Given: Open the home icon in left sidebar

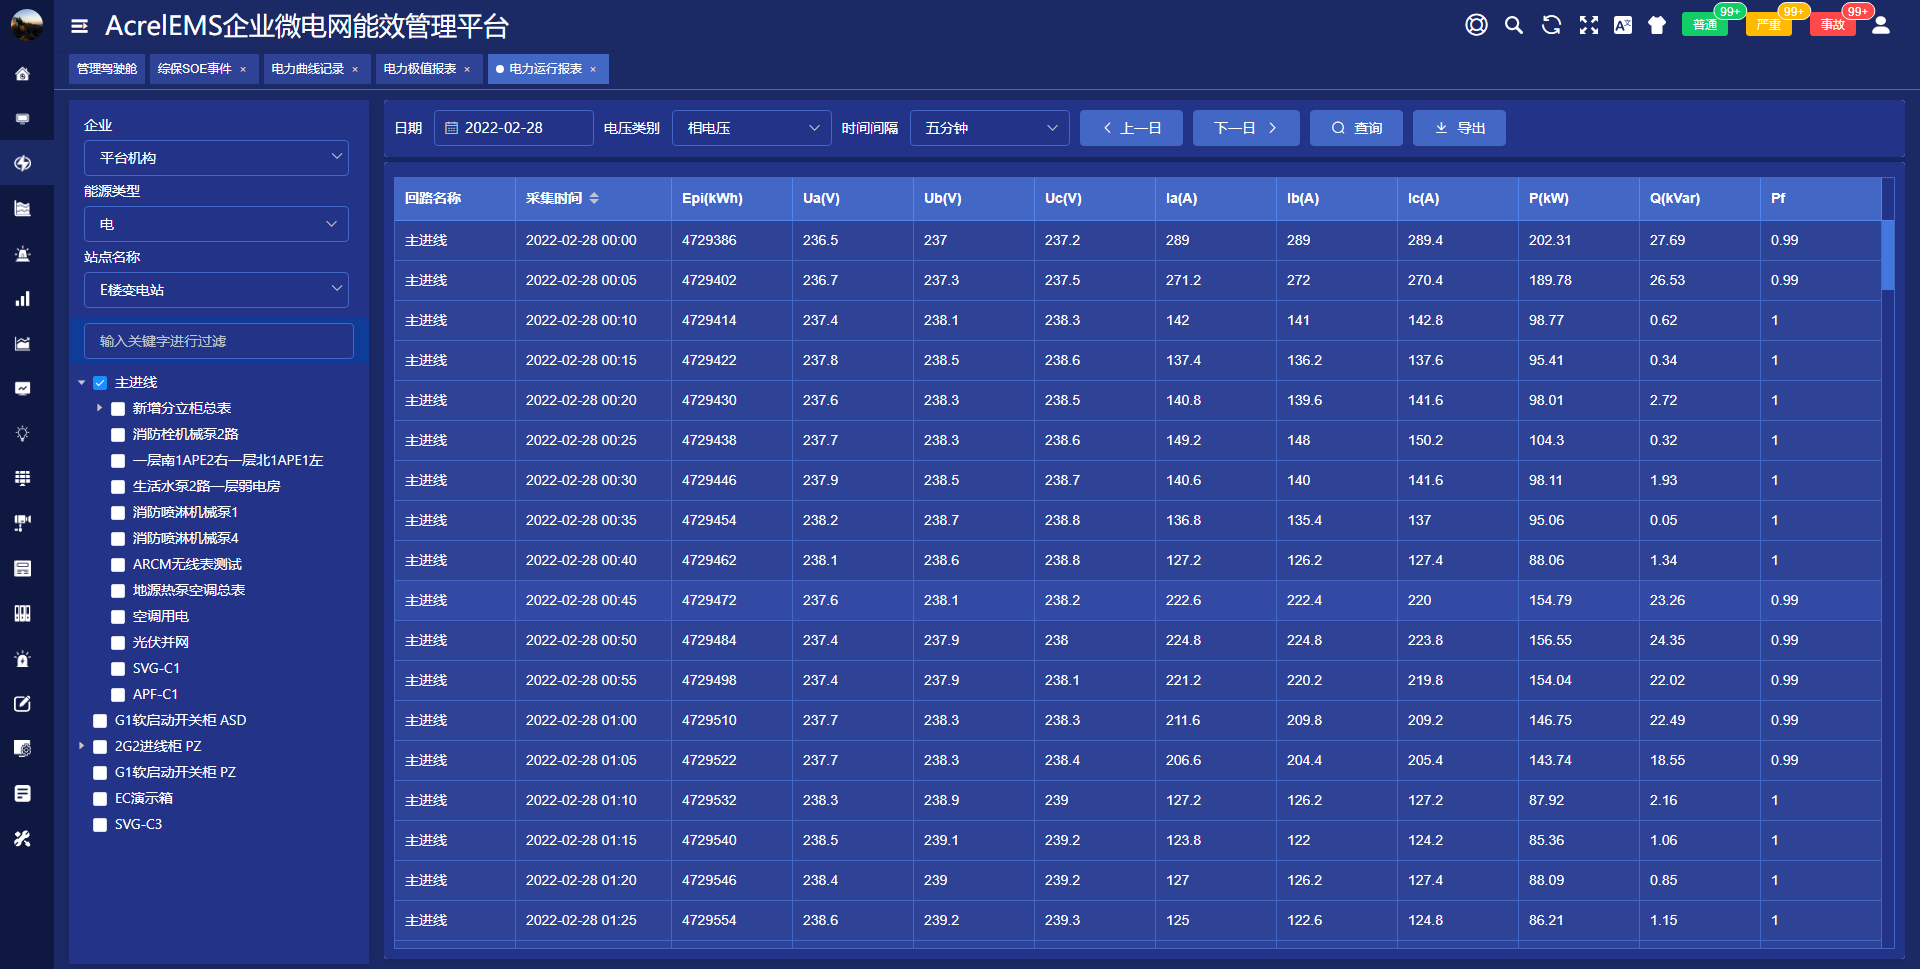Looking at the screenshot, I should point(22,74).
